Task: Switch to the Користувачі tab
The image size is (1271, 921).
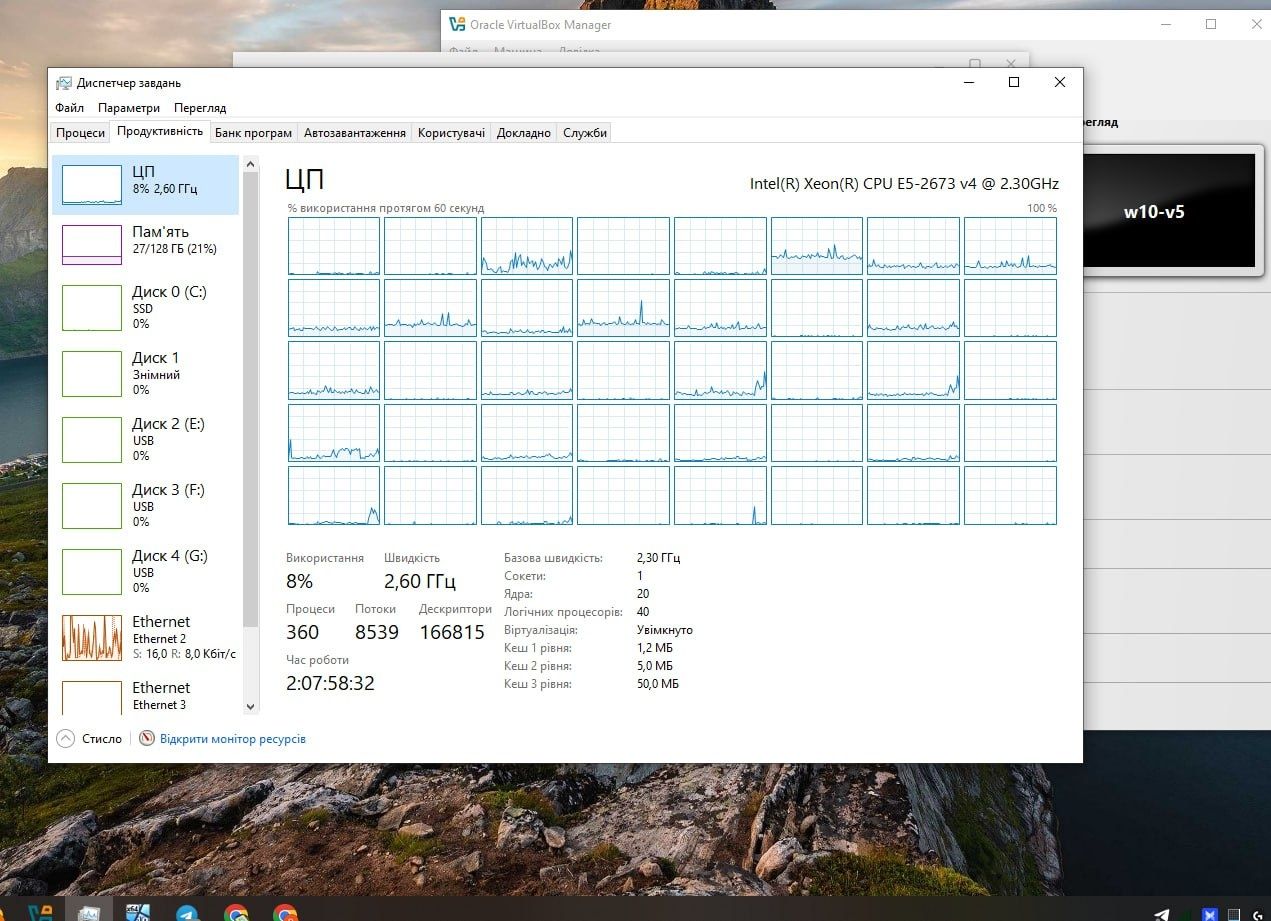Action: click(x=451, y=132)
